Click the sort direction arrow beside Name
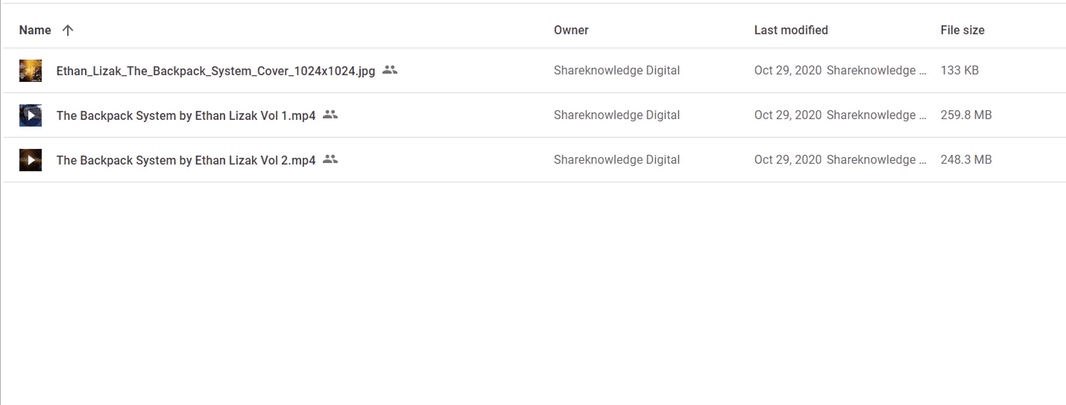The height and width of the screenshot is (405, 1066). tap(67, 30)
